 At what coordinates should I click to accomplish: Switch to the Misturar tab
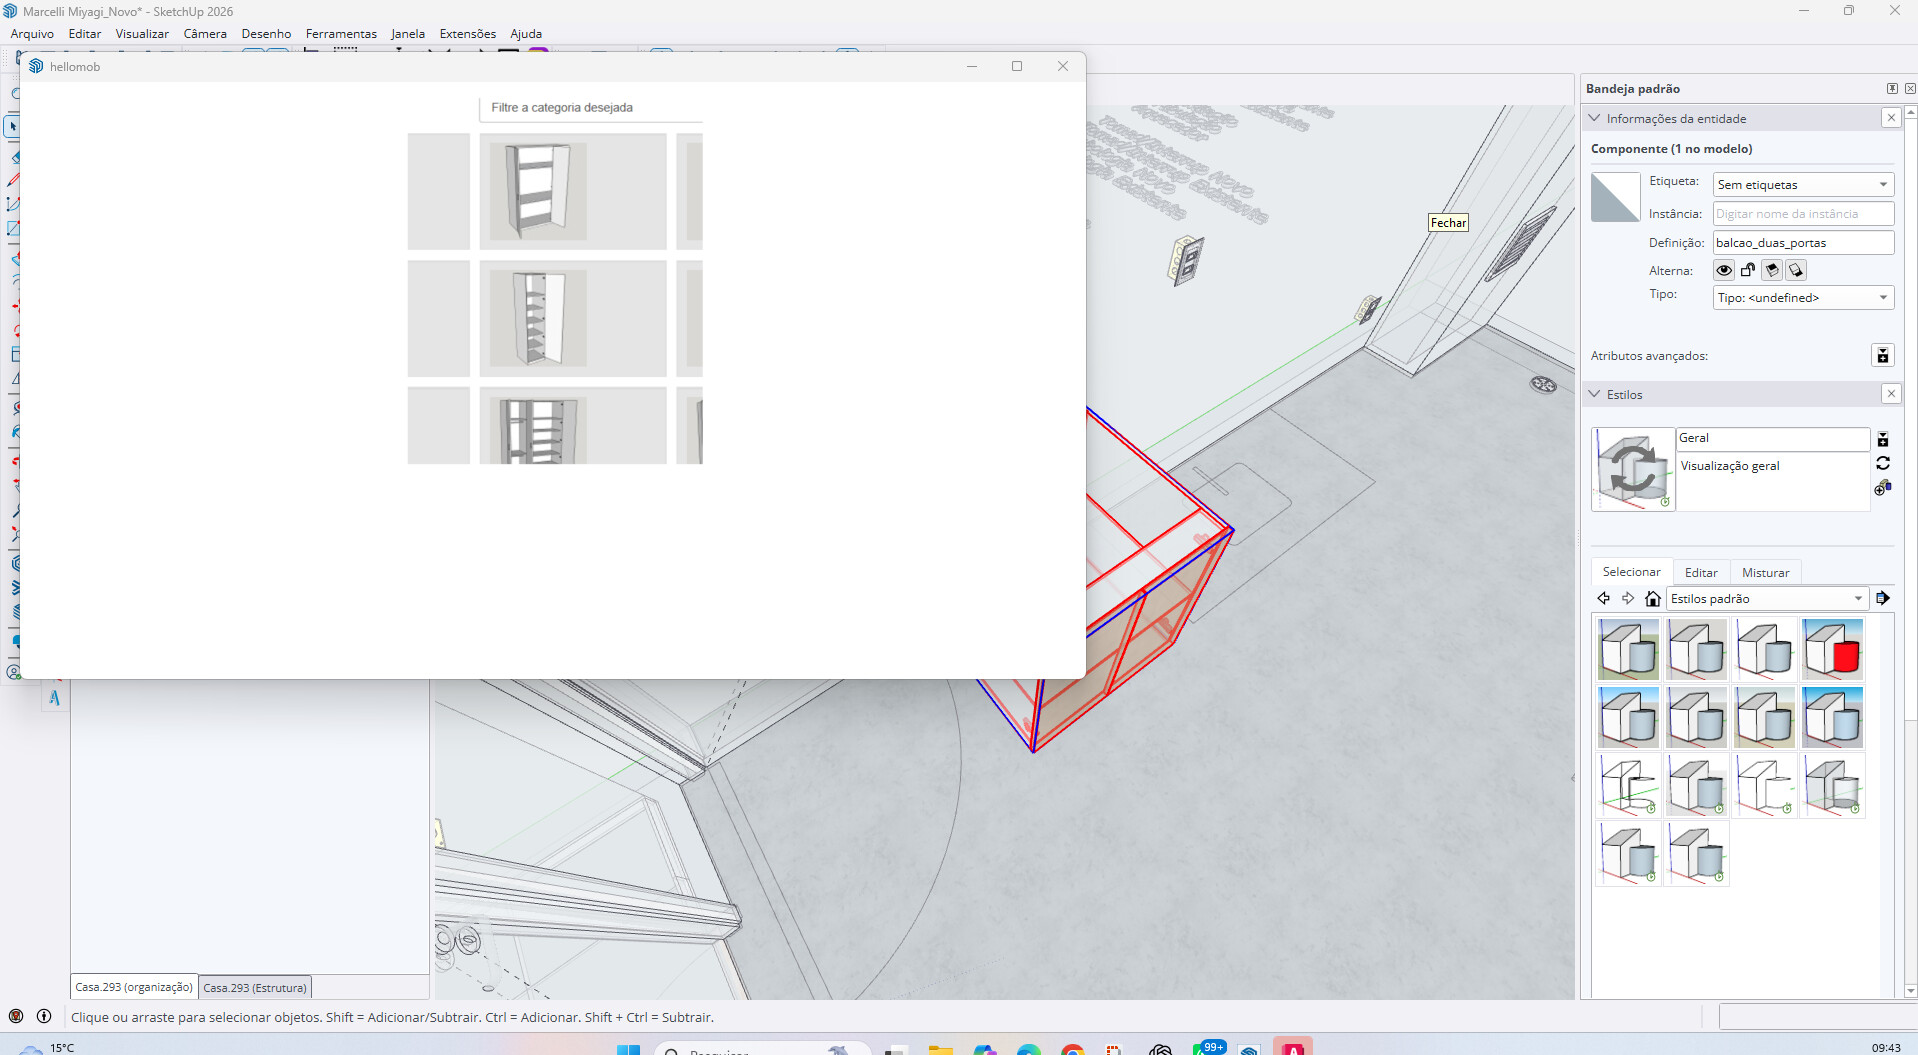click(x=1765, y=573)
